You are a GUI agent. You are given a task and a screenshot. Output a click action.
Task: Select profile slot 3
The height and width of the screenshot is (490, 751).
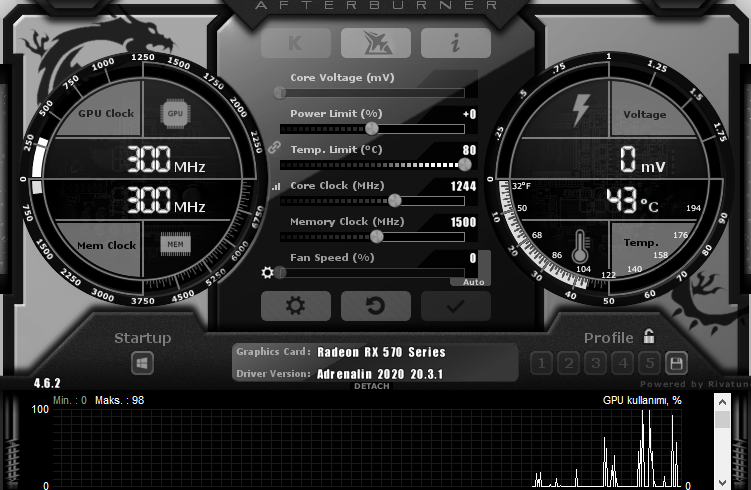point(596,363)
